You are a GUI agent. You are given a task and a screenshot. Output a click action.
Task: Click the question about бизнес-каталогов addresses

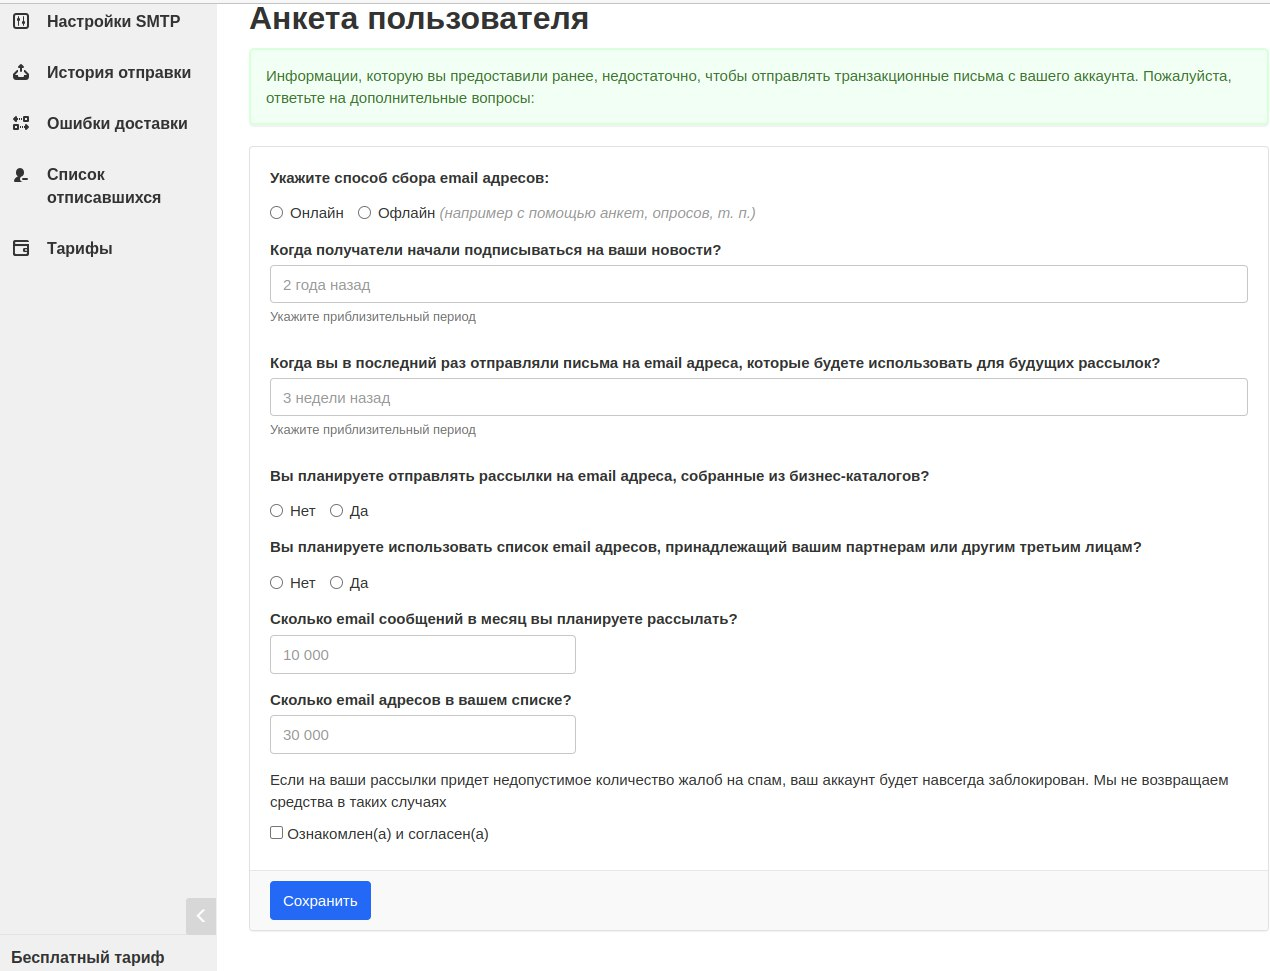[600, 476]
